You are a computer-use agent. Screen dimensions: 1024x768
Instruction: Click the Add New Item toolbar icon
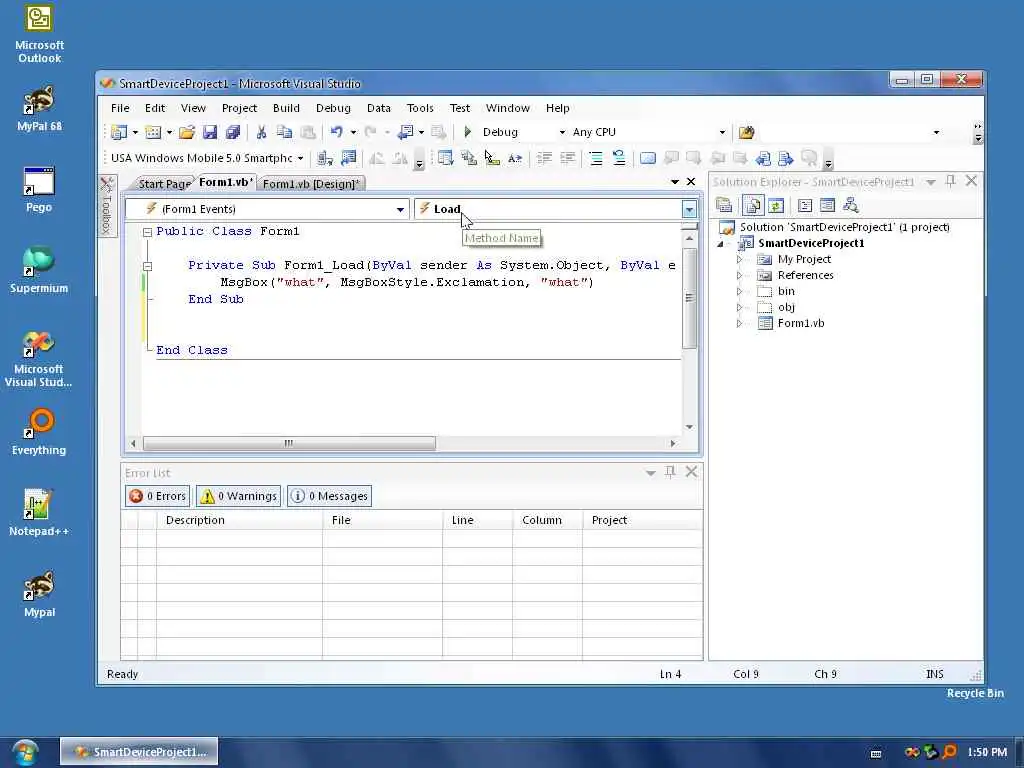[x=153, y=133]
